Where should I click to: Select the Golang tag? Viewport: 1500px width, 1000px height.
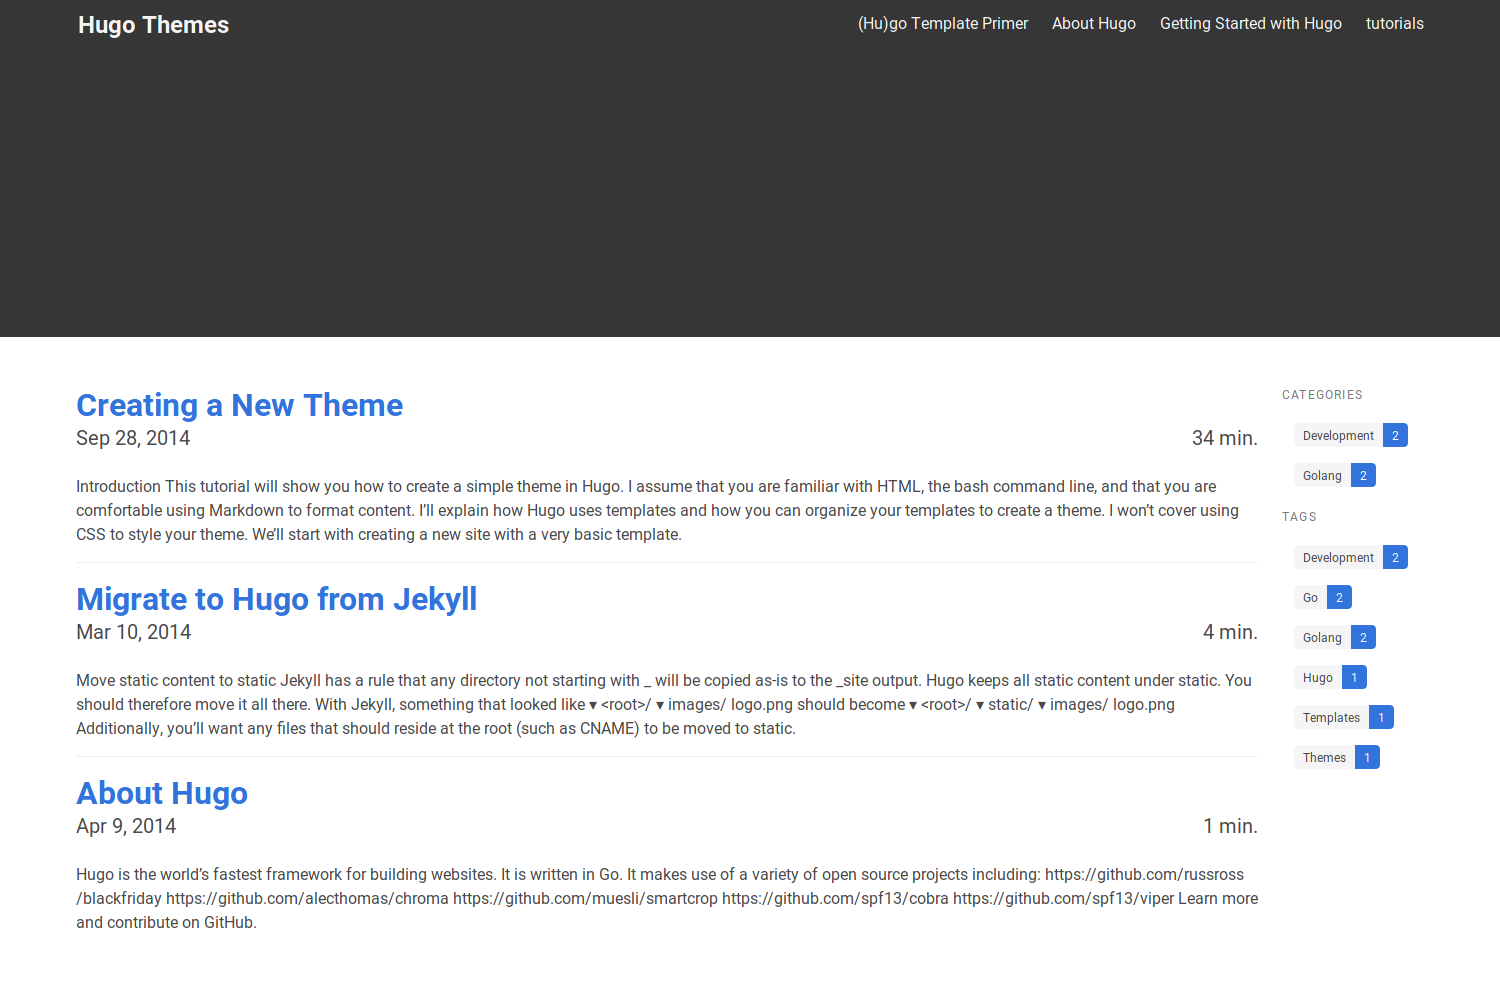[x=1322, y=637]
